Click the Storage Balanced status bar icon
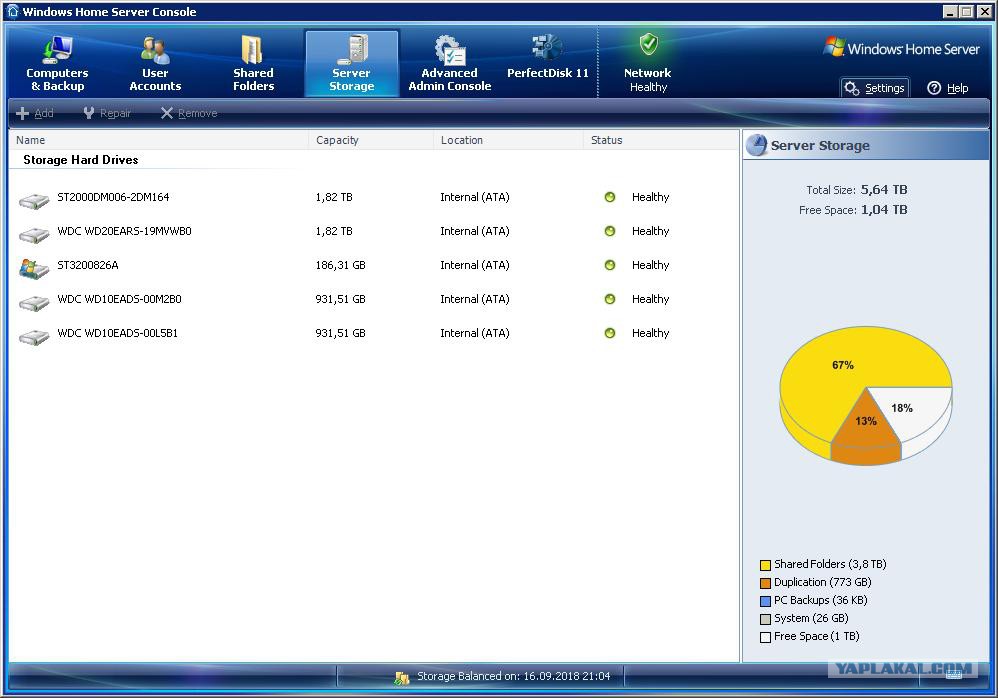Viewport: 998px width, 698px height. (x=402, y=678)
